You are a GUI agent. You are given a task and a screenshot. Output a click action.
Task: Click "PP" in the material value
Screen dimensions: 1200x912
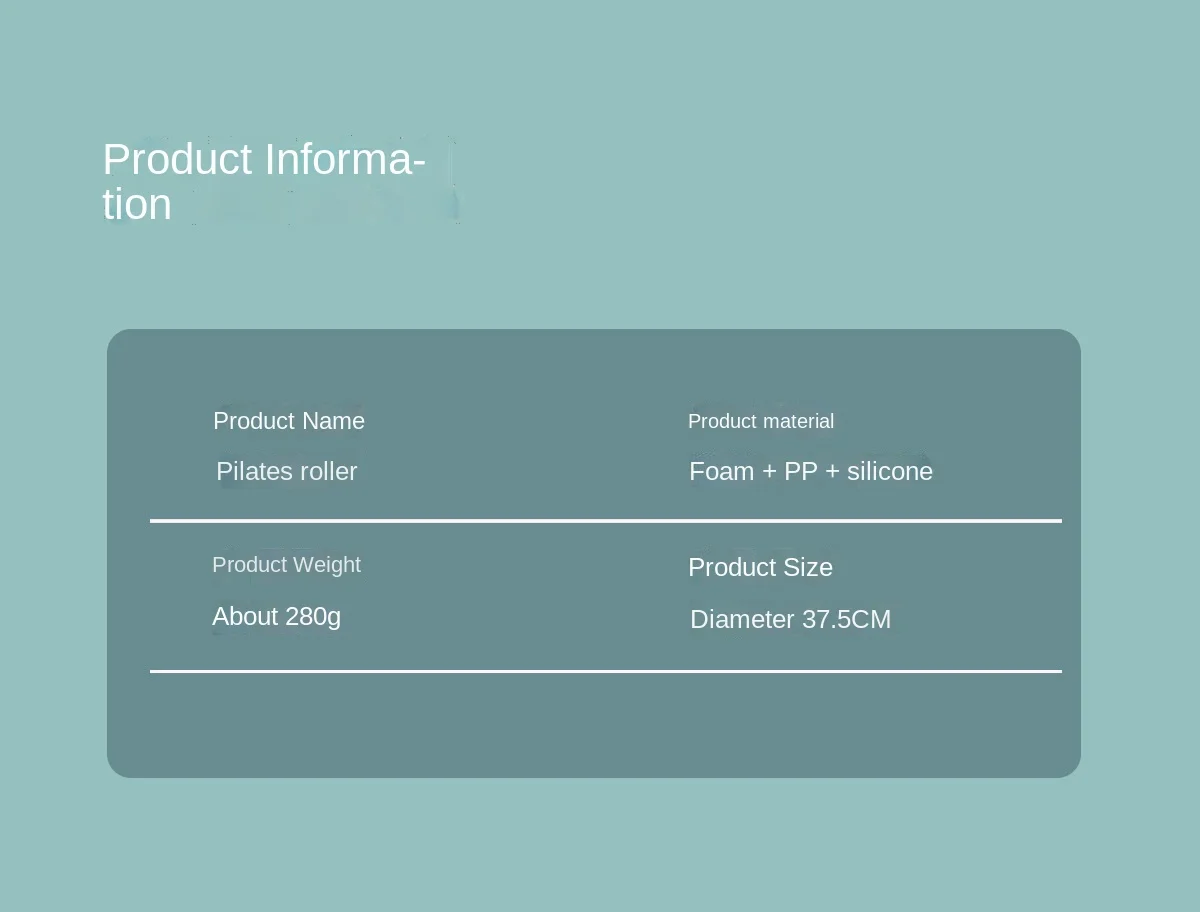tap(801, 471)
